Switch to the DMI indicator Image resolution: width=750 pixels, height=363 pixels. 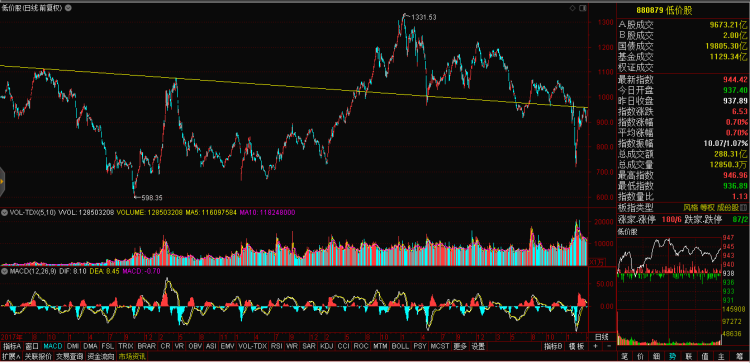73,346
